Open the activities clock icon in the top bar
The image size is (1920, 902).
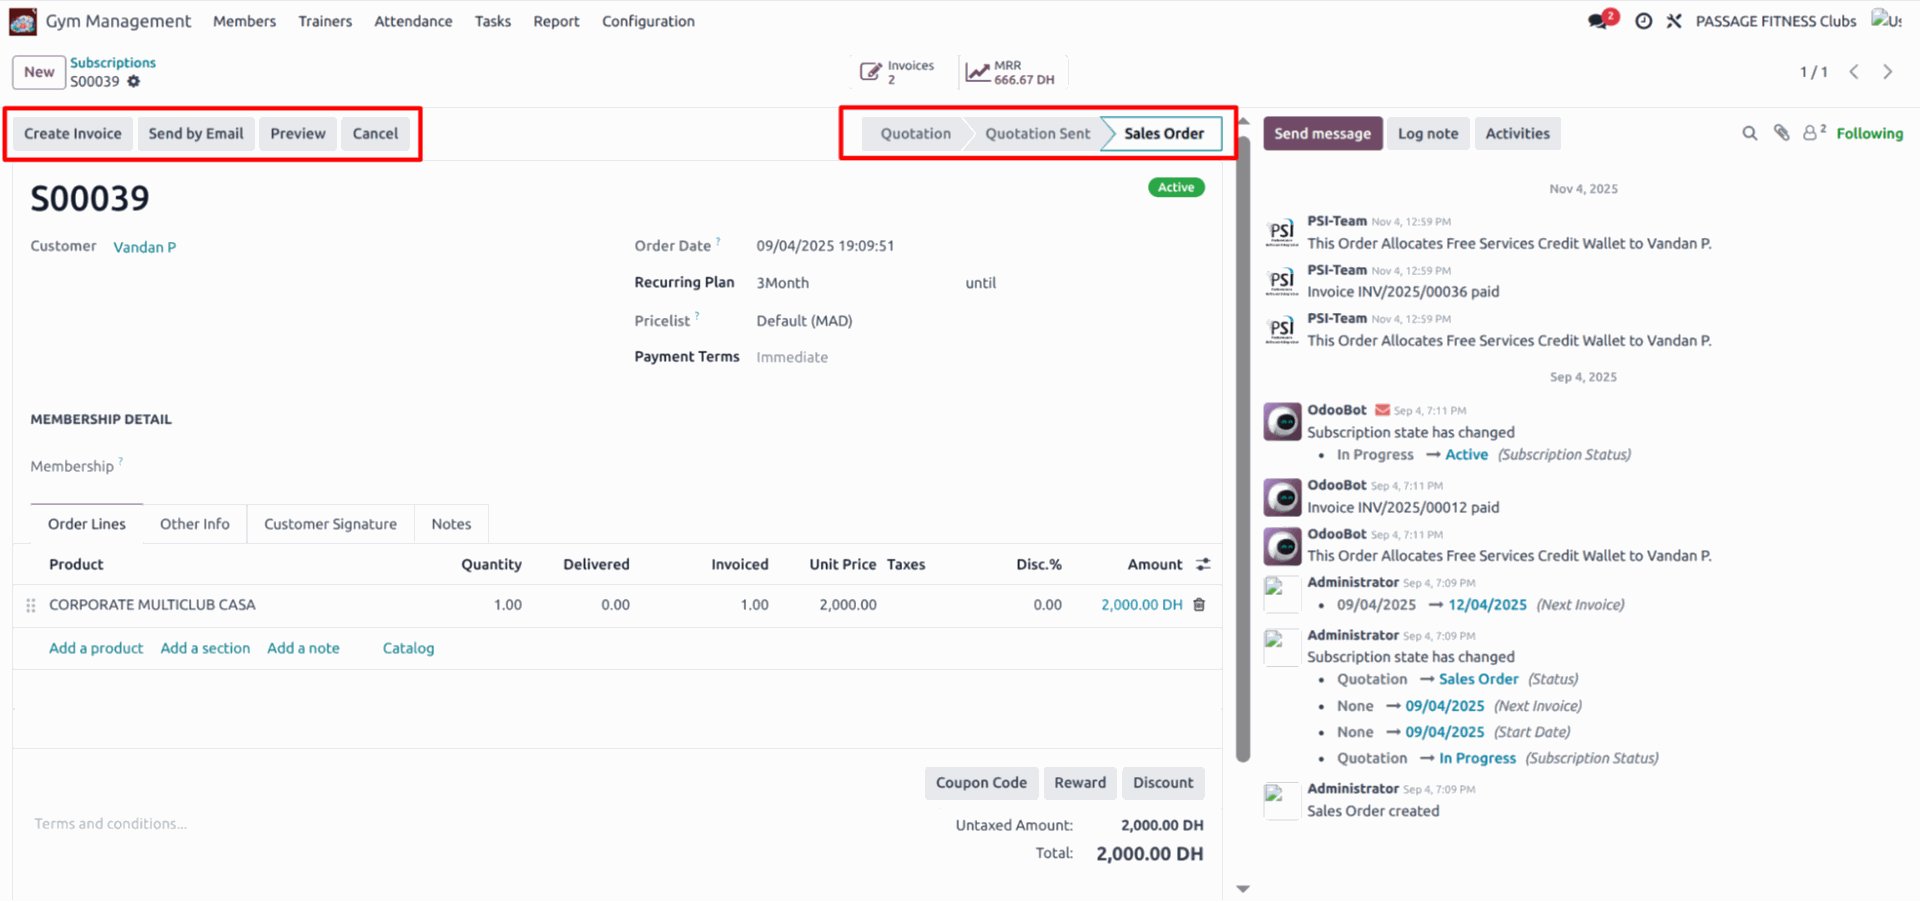click(x=1643, y=21)
